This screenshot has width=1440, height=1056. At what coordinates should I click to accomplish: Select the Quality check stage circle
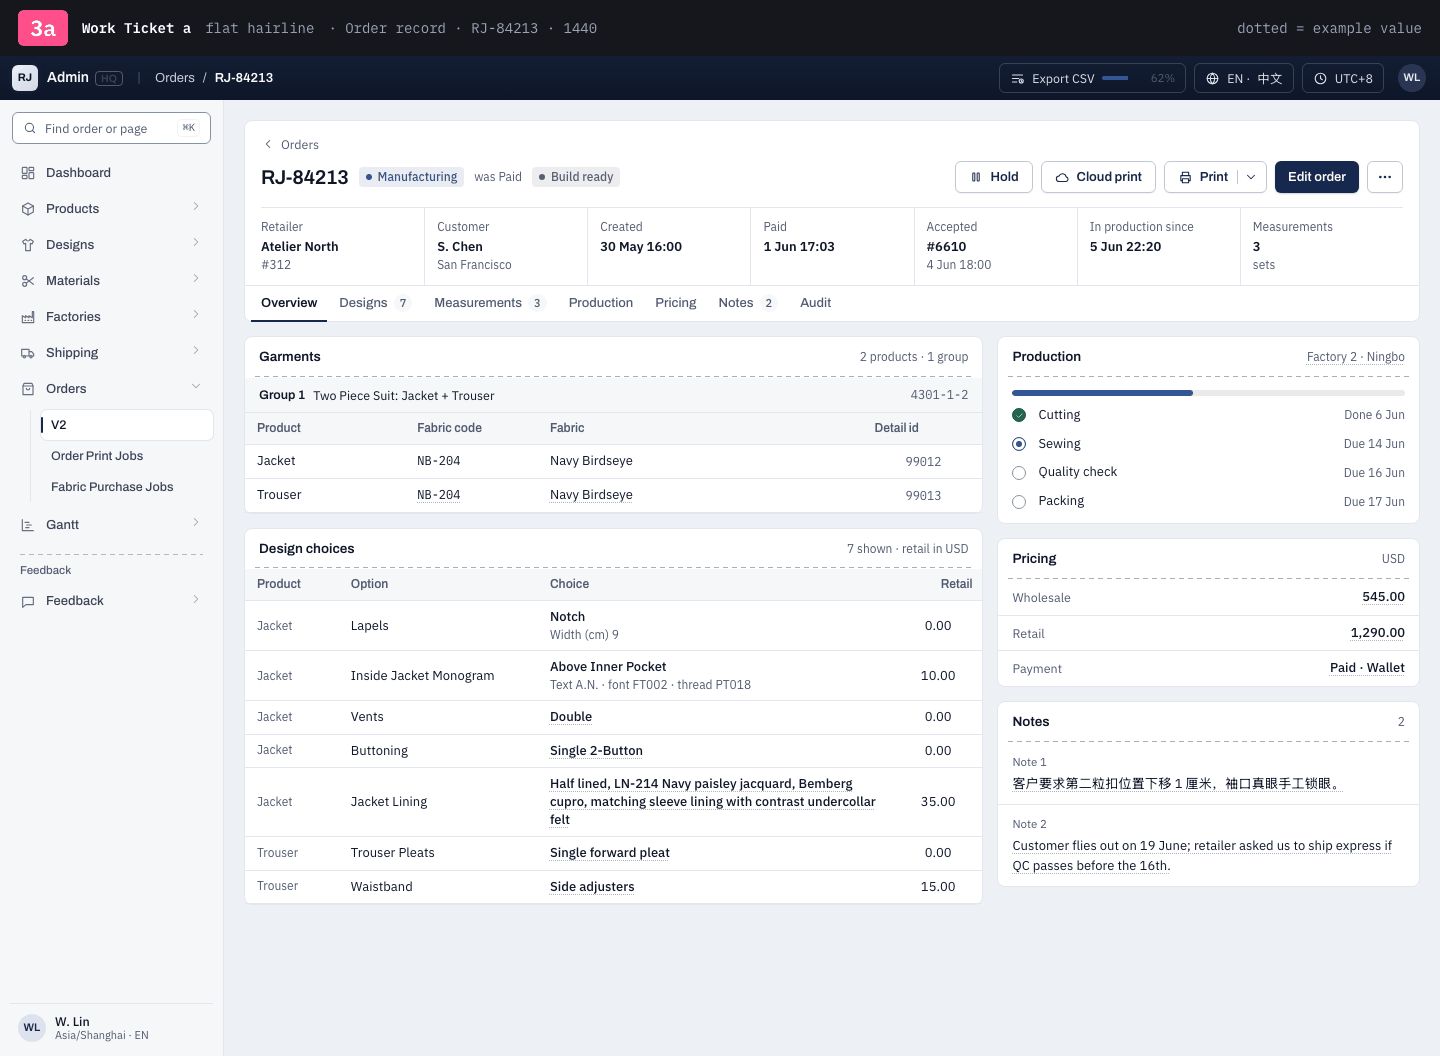coord(1019,473)
